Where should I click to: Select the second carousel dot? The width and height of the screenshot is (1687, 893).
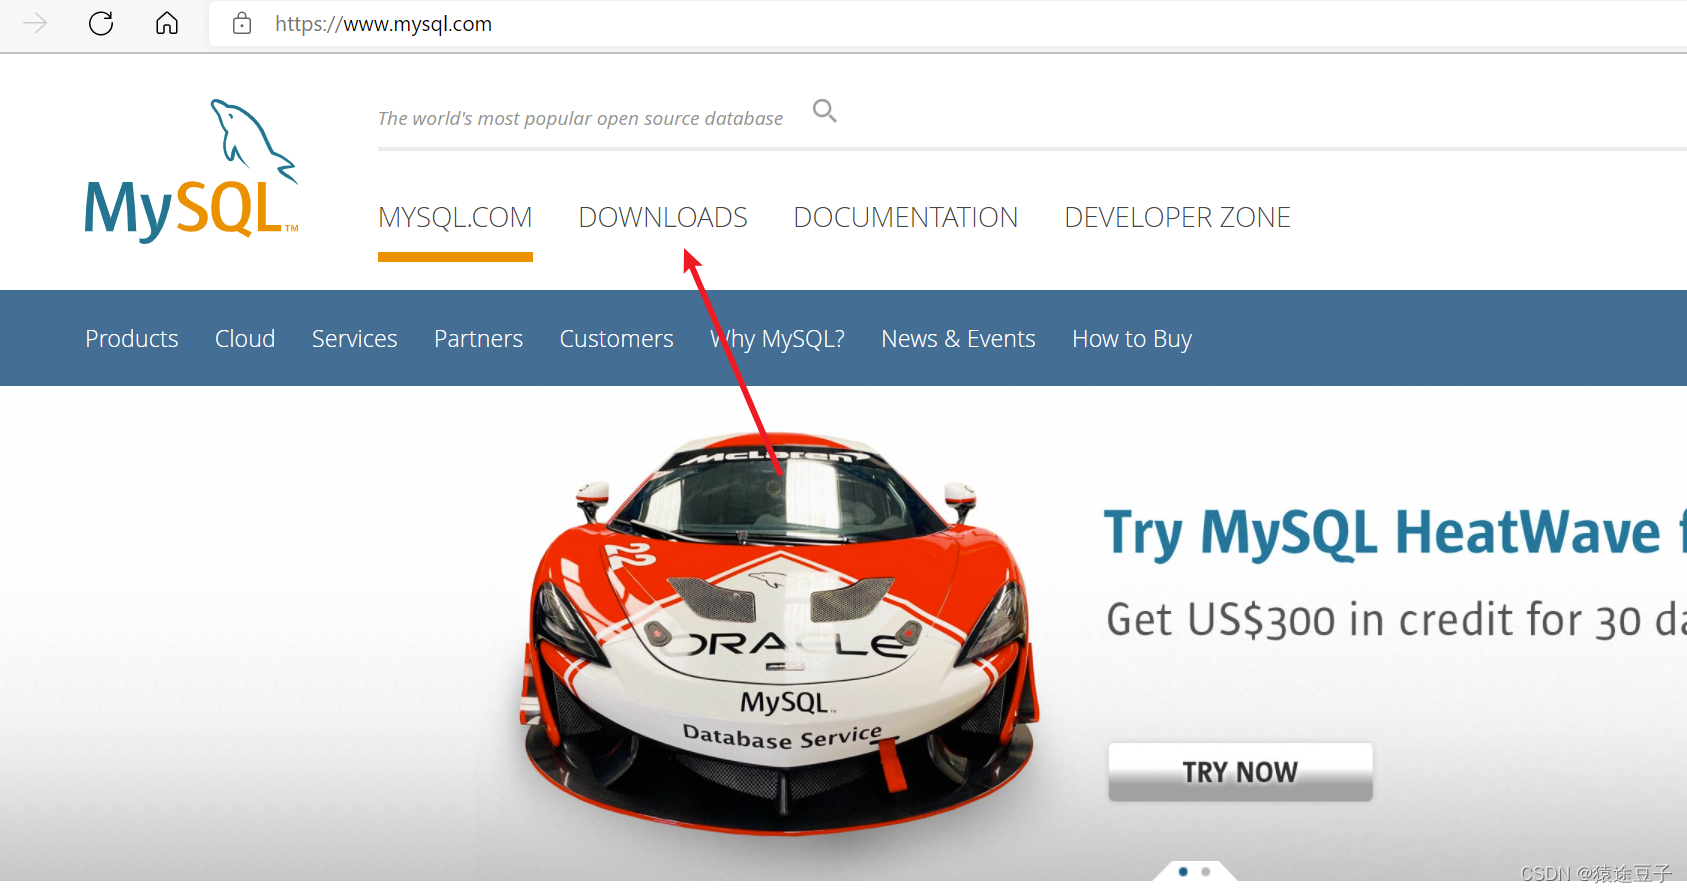[x=1206, y=872]
